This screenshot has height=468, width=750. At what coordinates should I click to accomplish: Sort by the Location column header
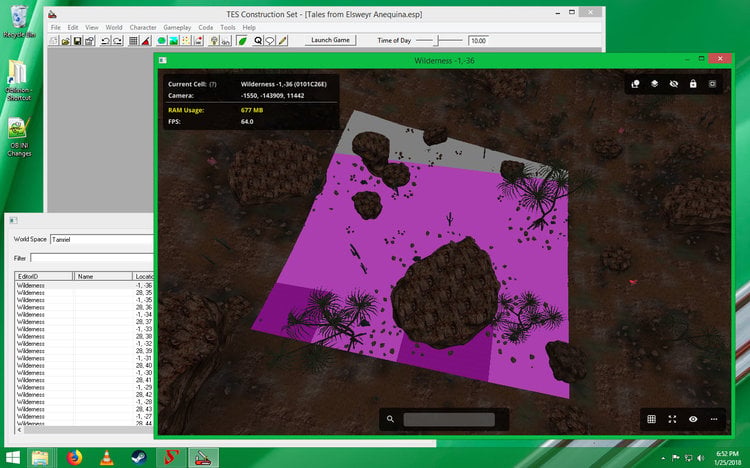[x=143, y=276]
